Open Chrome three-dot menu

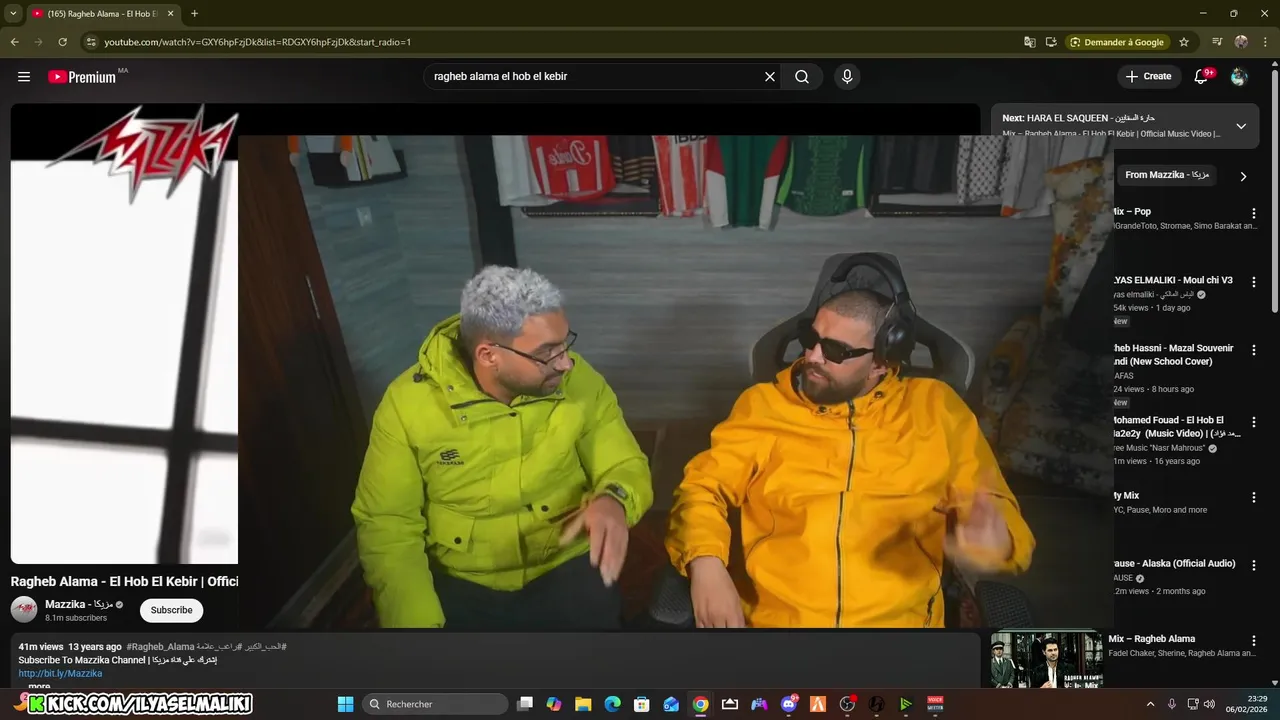click(x=1265, y=42)
